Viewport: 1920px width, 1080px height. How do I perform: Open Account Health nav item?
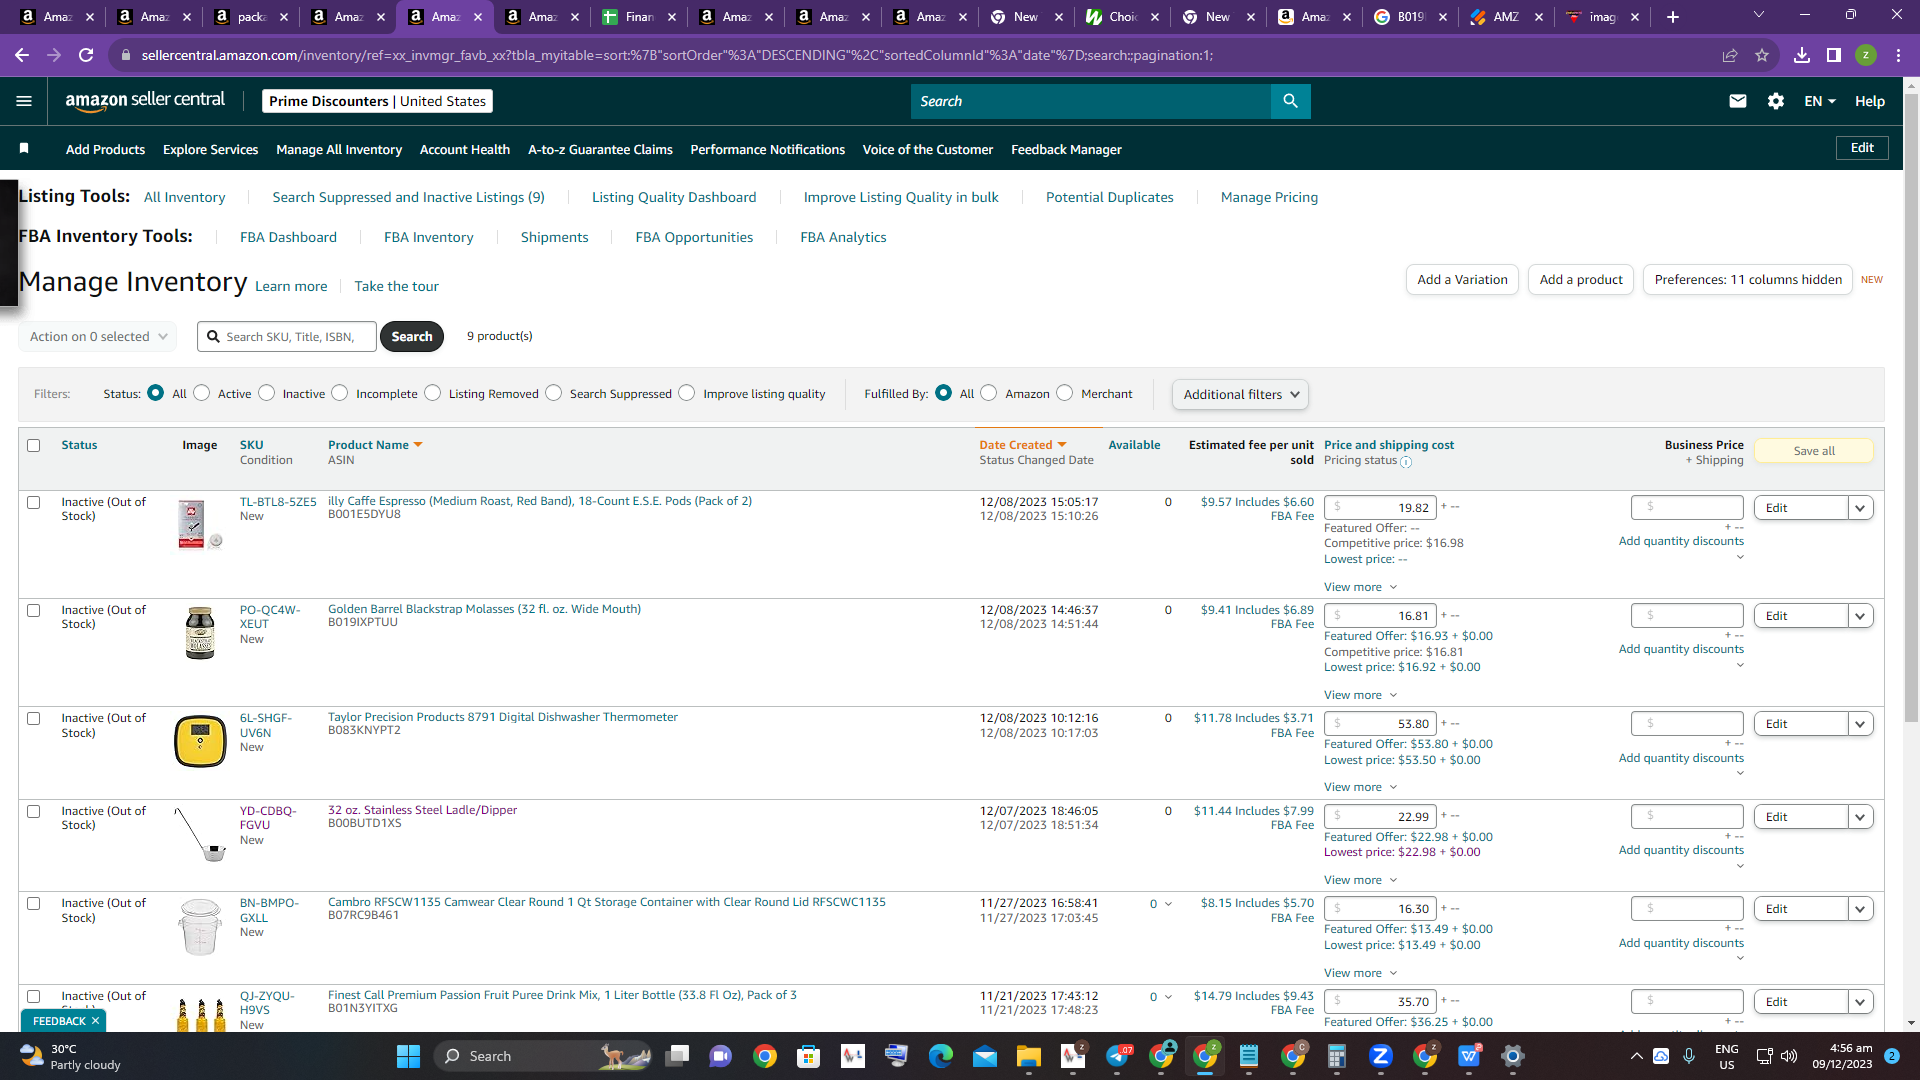coord(465,149)
